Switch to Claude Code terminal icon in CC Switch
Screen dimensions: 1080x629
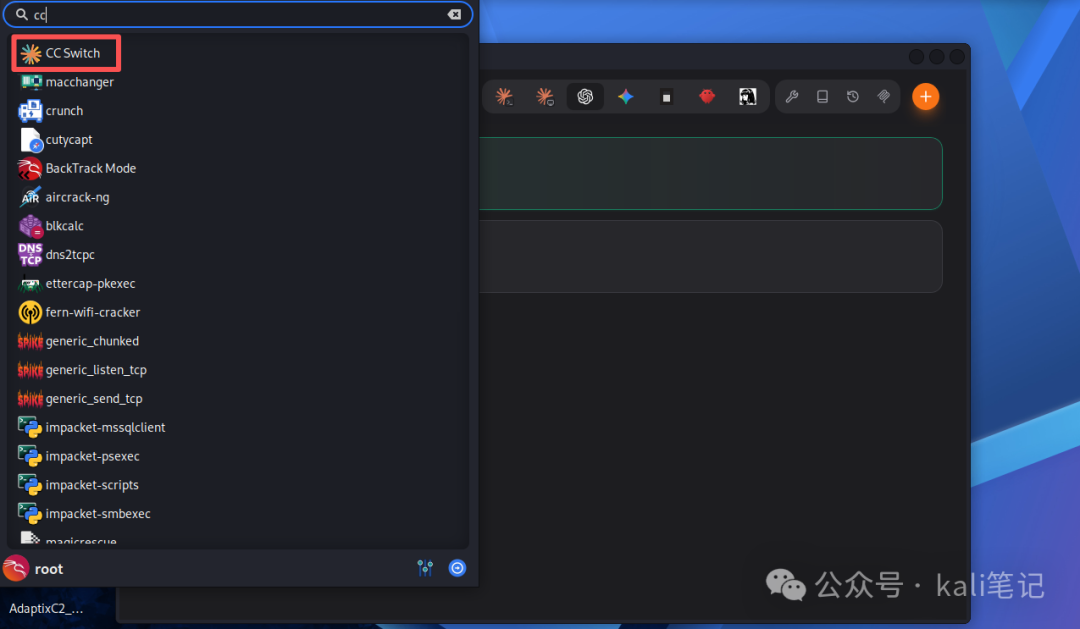point(504,96)
